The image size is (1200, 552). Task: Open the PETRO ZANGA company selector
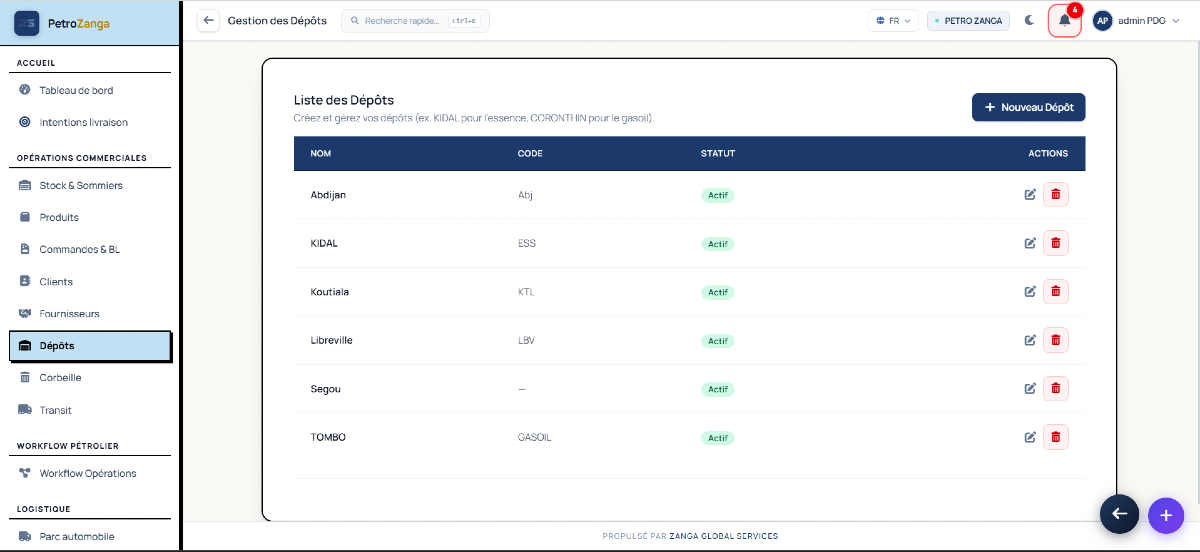(x=968, y=20)
